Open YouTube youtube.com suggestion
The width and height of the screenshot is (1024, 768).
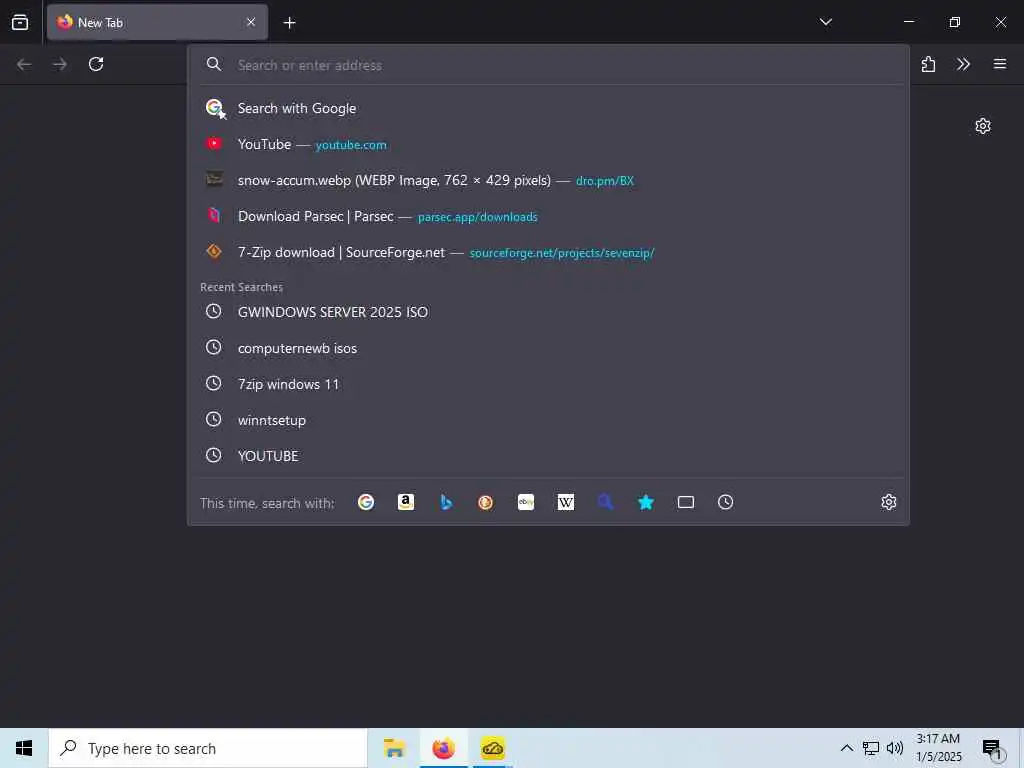coord(549,144)
